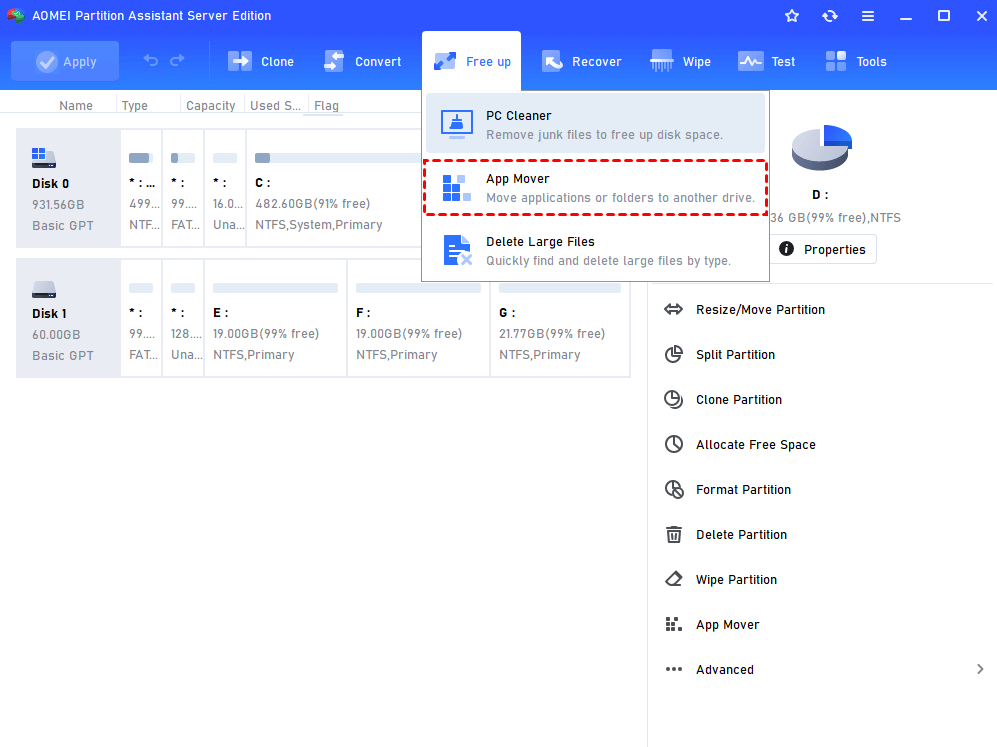This screenshot has width=997, height=747.
Task: Open the Tools menu
Action: click(855, 62)
